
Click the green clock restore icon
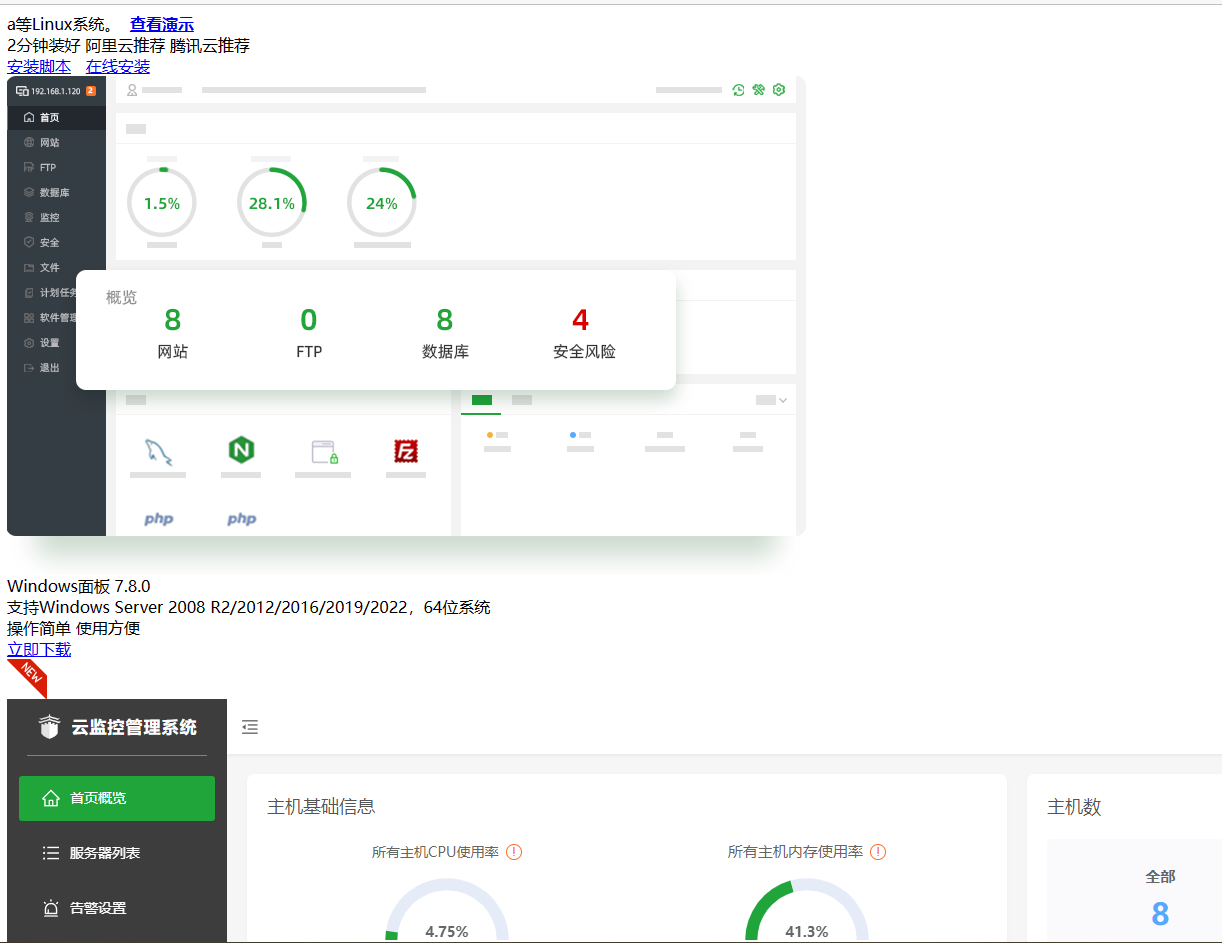(x=738, y=90)
